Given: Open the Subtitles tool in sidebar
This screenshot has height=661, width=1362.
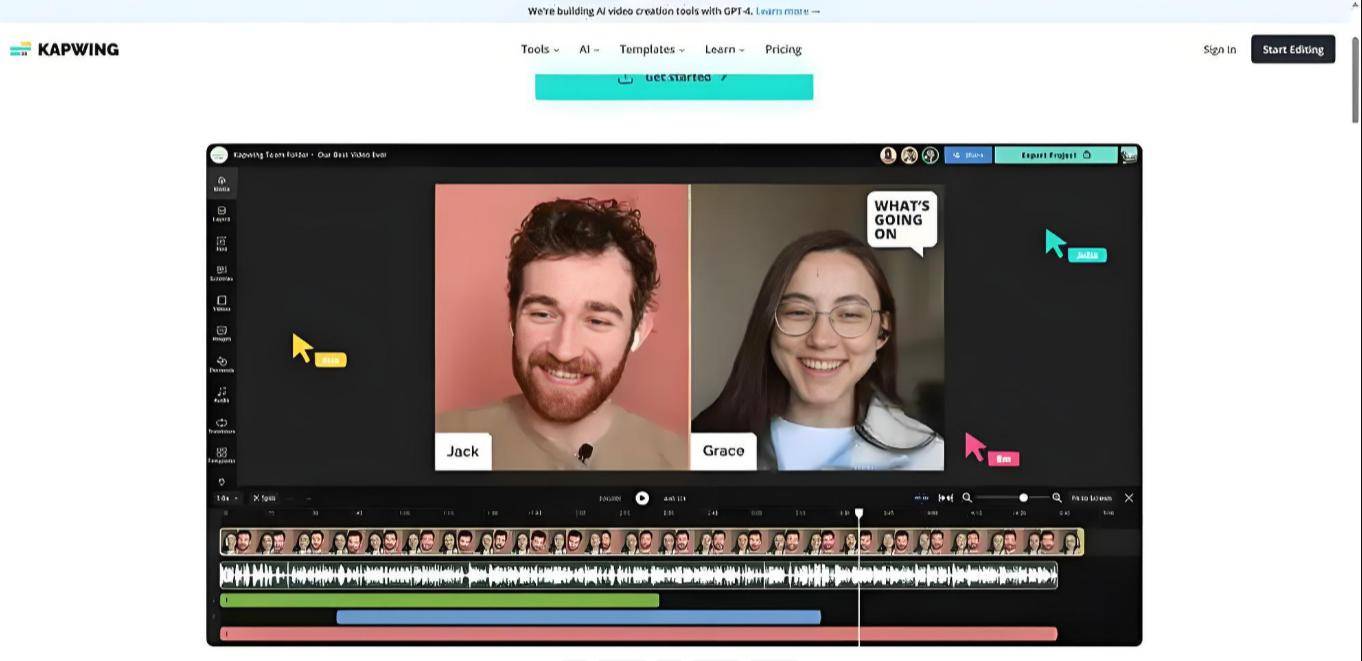Looking at the screenshot, I should tap(221, 273).
